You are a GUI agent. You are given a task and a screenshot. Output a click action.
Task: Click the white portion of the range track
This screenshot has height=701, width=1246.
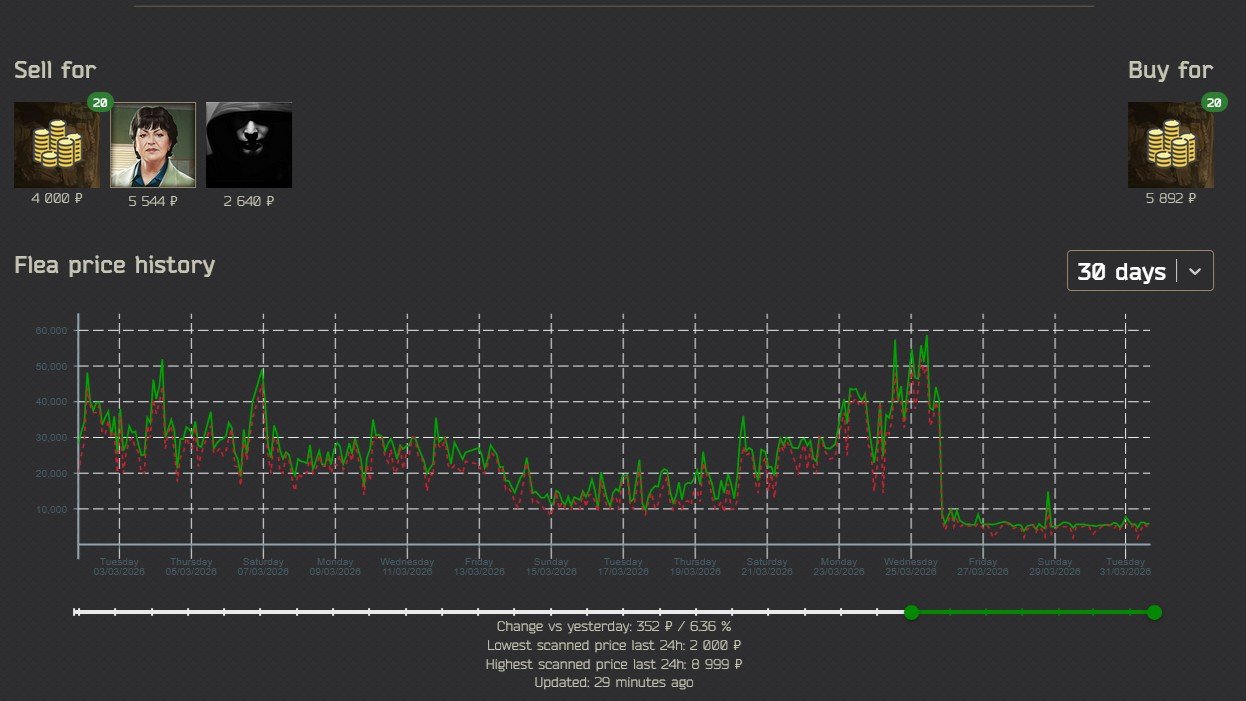(x=490, y=612)
